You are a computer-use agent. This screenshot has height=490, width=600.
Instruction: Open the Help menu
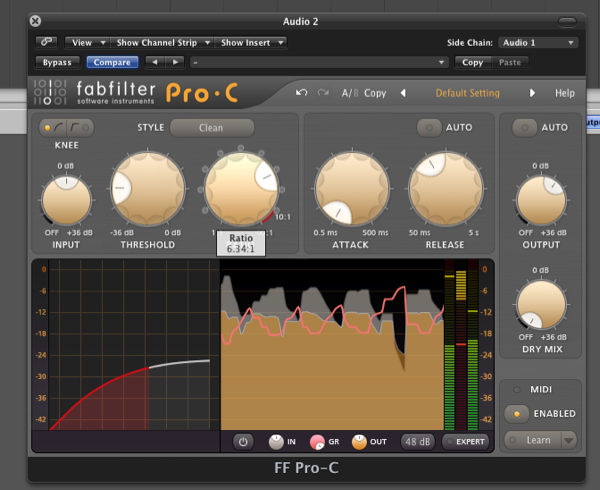(x=565, y=93)
